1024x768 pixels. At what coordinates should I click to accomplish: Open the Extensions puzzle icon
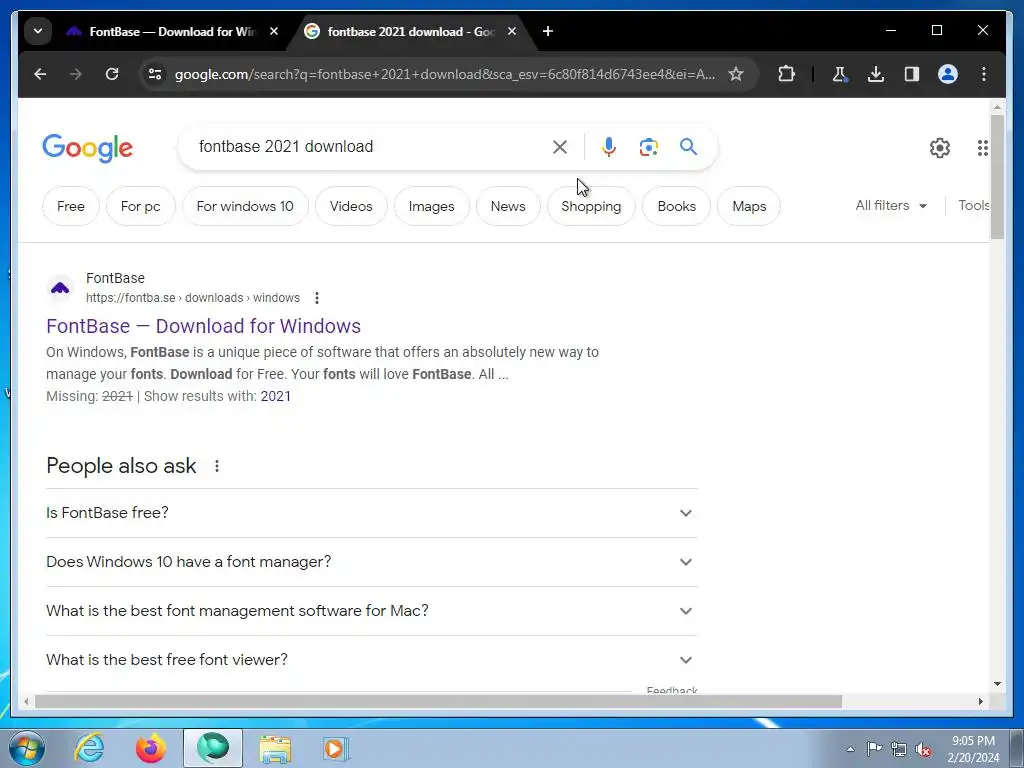point(786,74)
